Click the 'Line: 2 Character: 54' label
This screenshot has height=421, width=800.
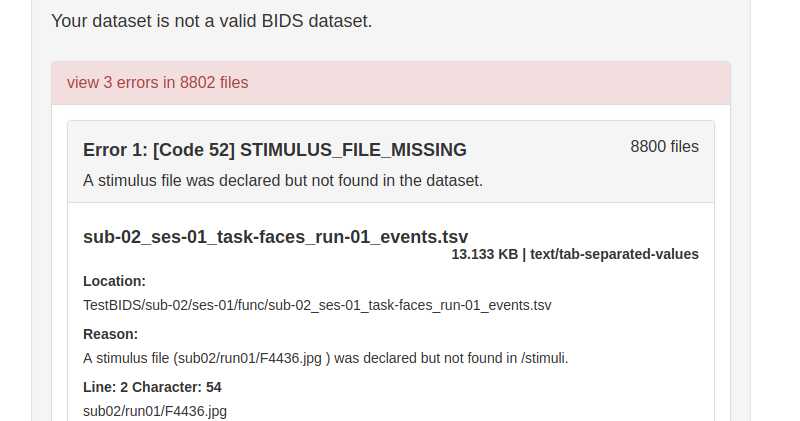[x=152, y=387]
